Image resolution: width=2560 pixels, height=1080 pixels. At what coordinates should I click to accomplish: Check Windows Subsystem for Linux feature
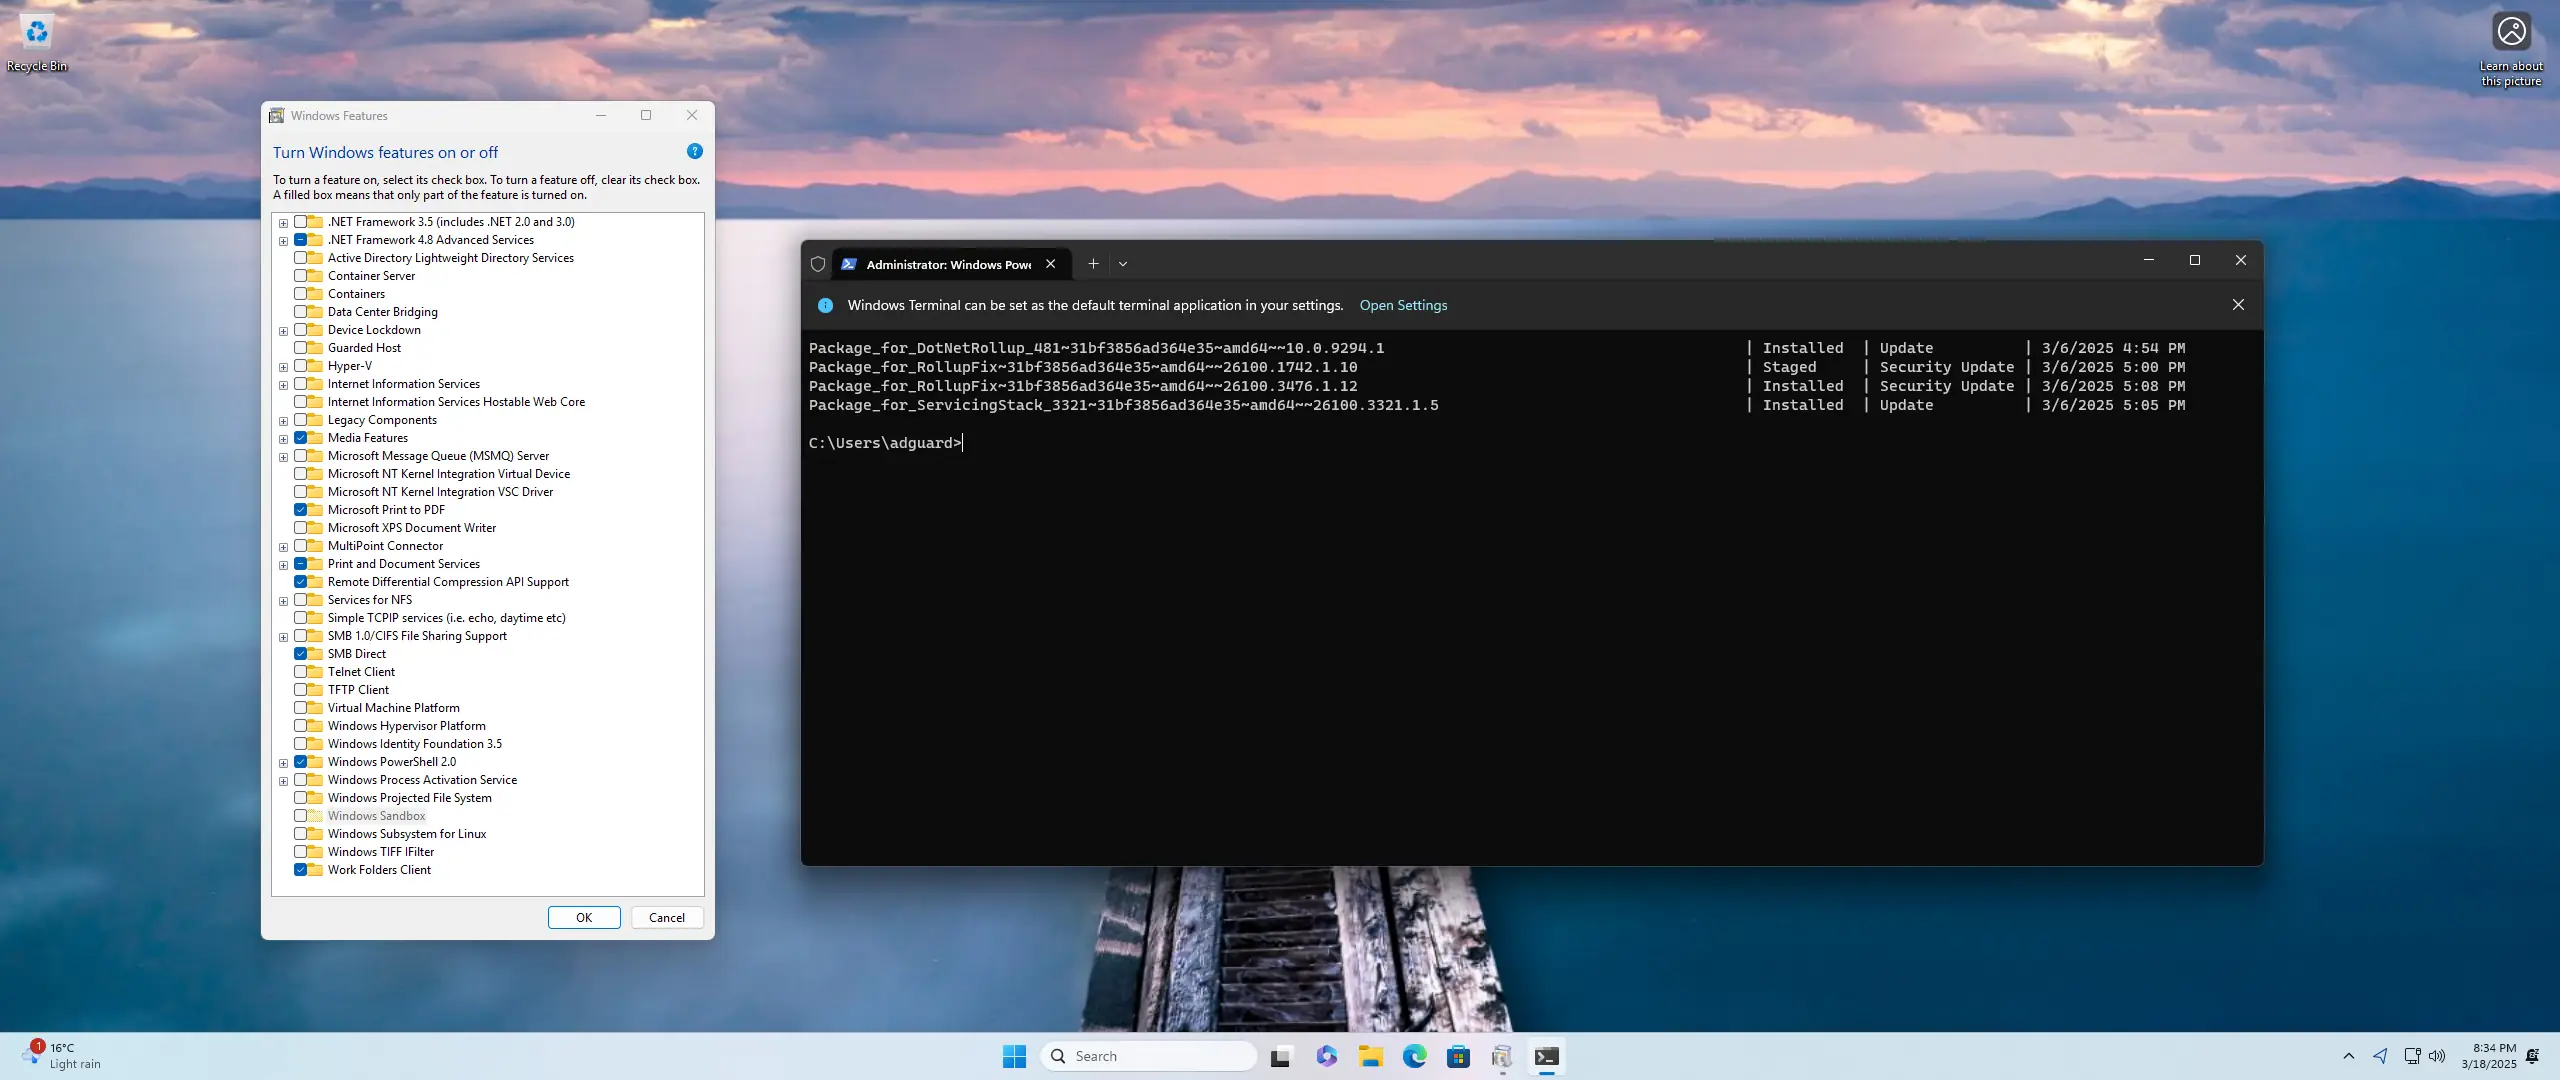click(x=300, y=834)
